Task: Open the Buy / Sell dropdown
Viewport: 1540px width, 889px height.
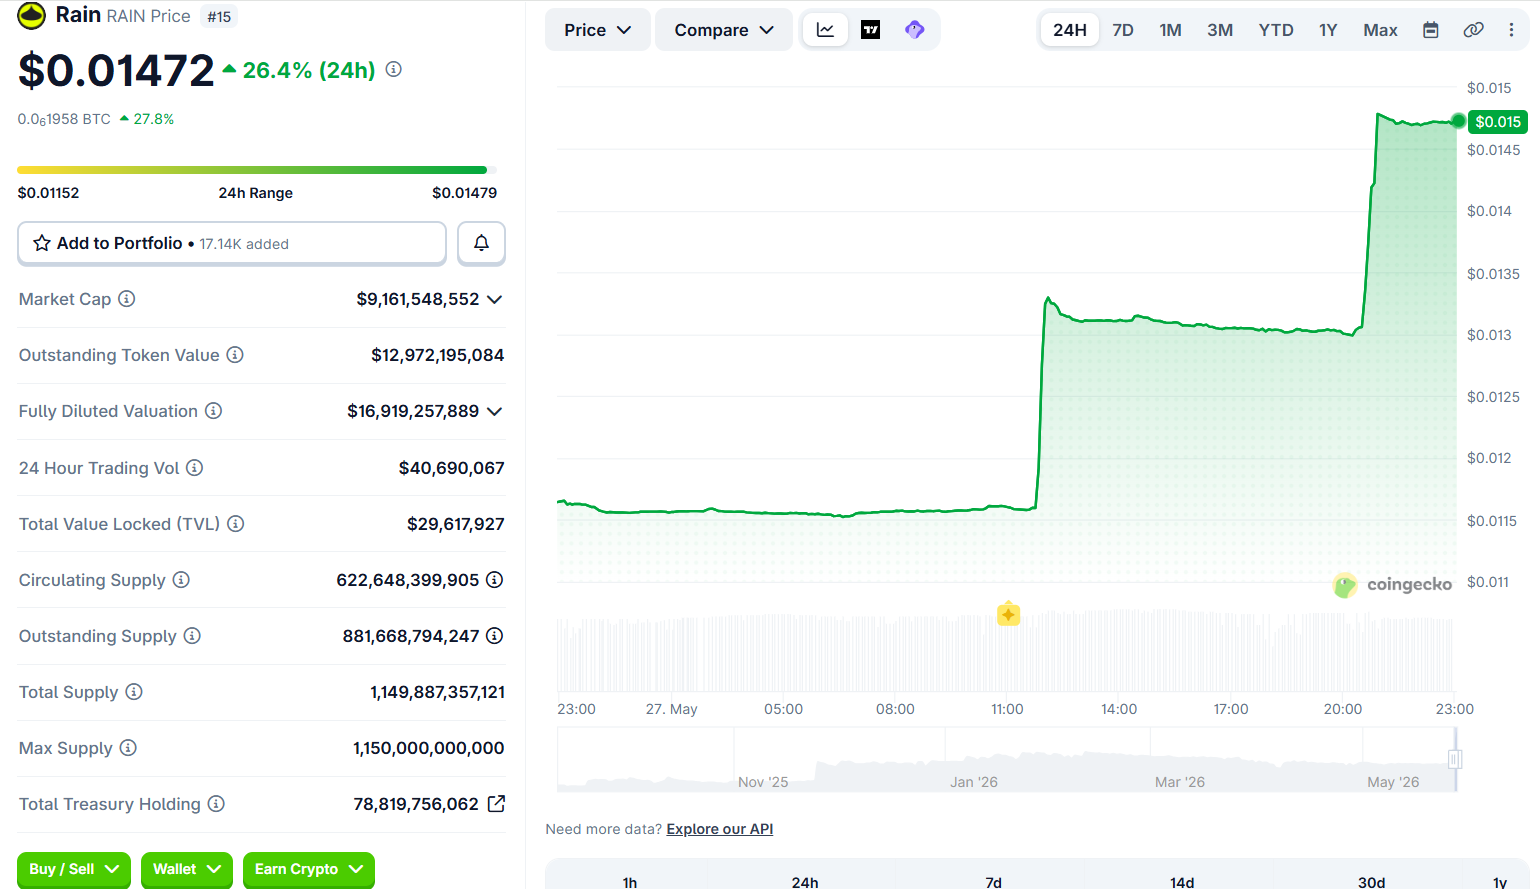Action: click(74, 869)
